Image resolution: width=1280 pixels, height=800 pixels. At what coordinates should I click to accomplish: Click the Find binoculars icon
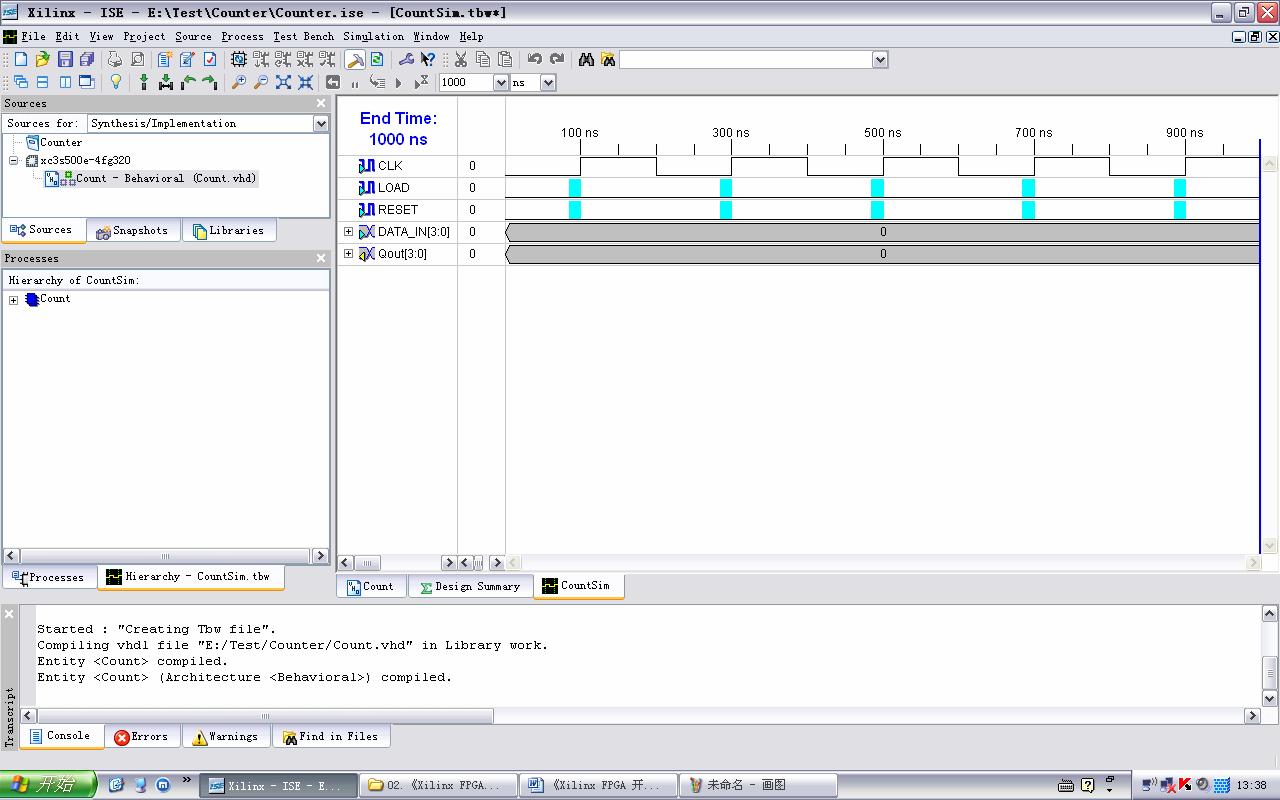(x=586, y=59)
